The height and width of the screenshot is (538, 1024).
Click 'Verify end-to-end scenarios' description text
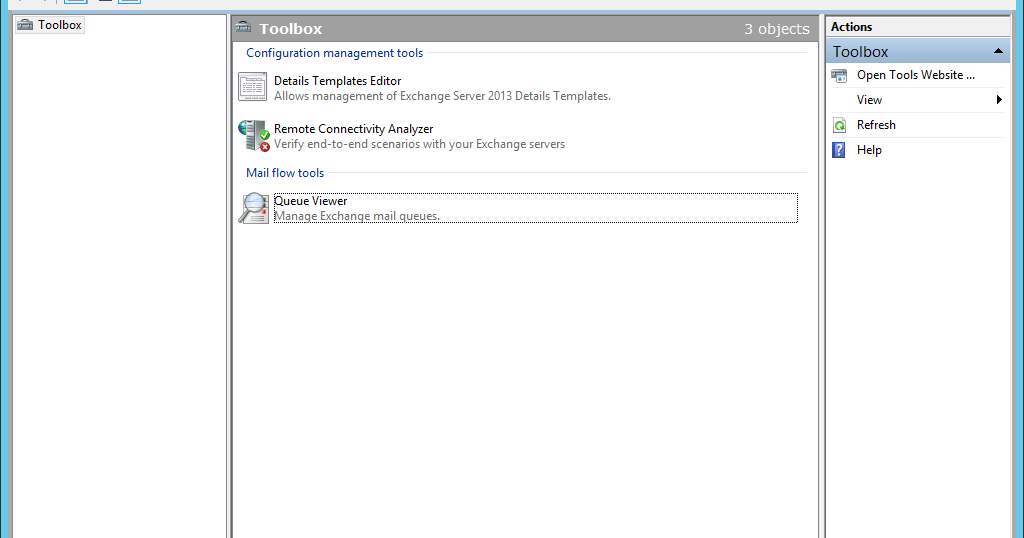[419, 144]
